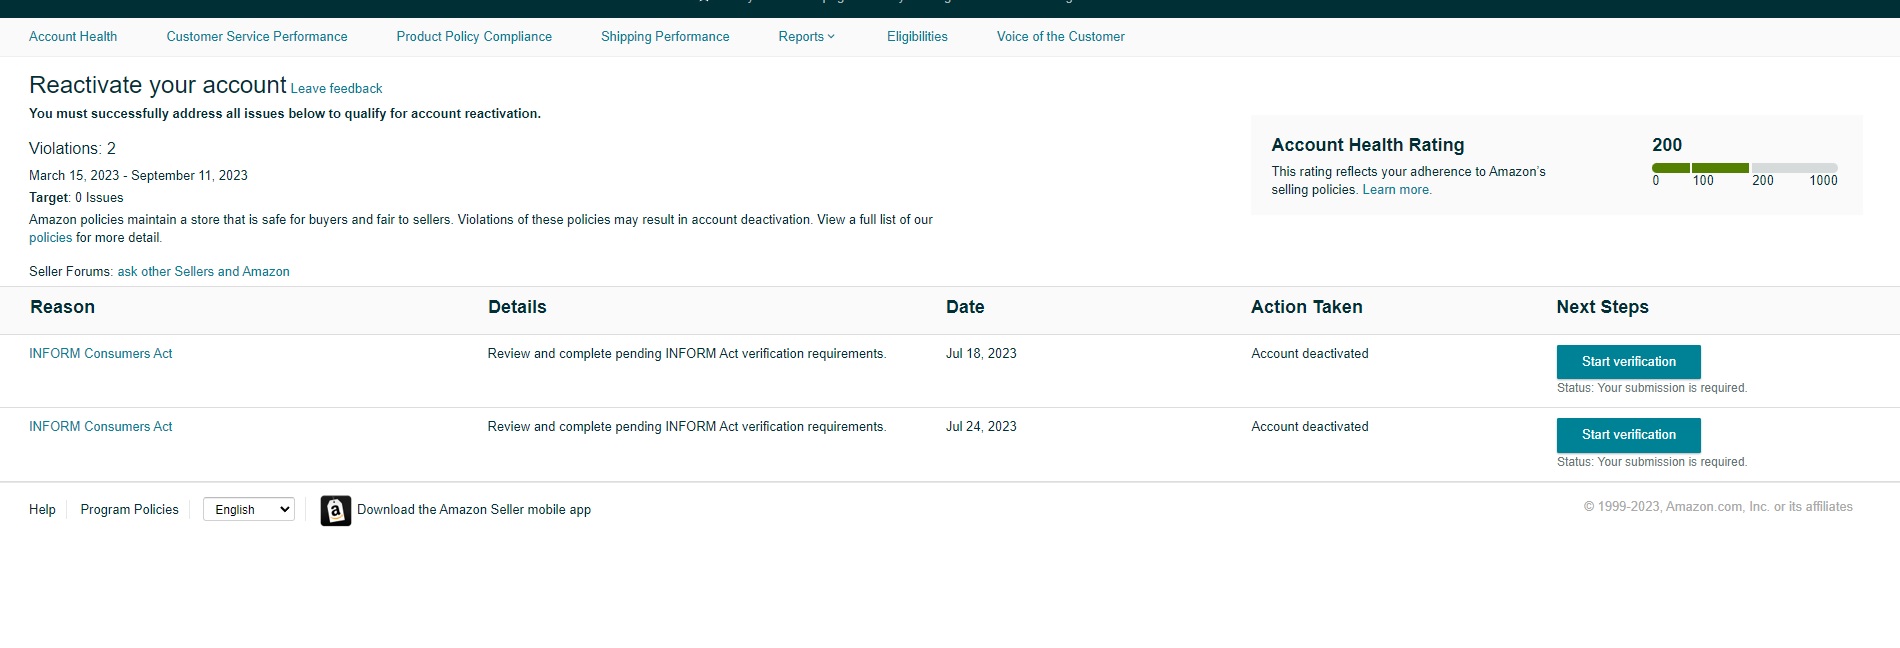Click Download the Amazon Seller mobile app
This screenshot has width=1900, height=648.
click(x=474, y=510)
